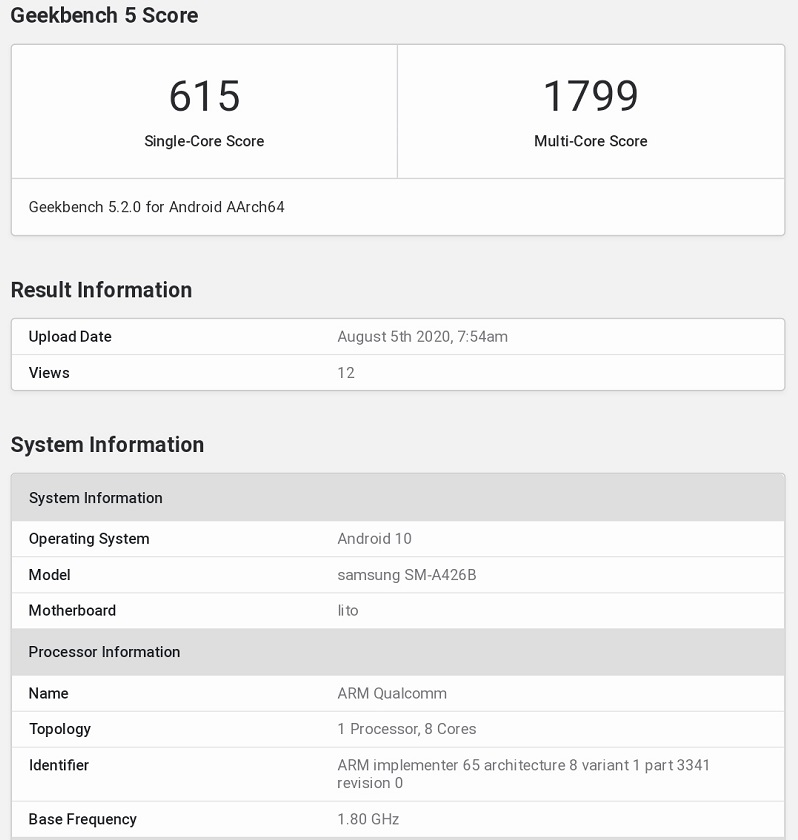The height and width of the screenshot is (840, 798).
Task: Select the 'lito' motherboard value
Action: pyautogui.click(x=348, y=610)
